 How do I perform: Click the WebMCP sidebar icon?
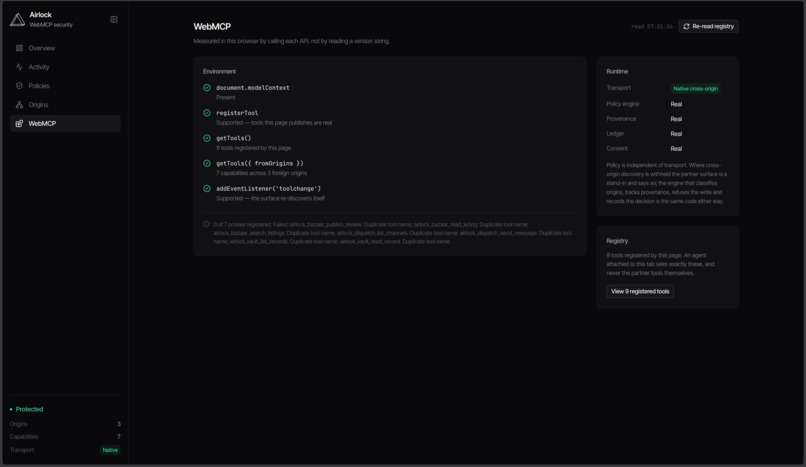(x=19, y=123)
